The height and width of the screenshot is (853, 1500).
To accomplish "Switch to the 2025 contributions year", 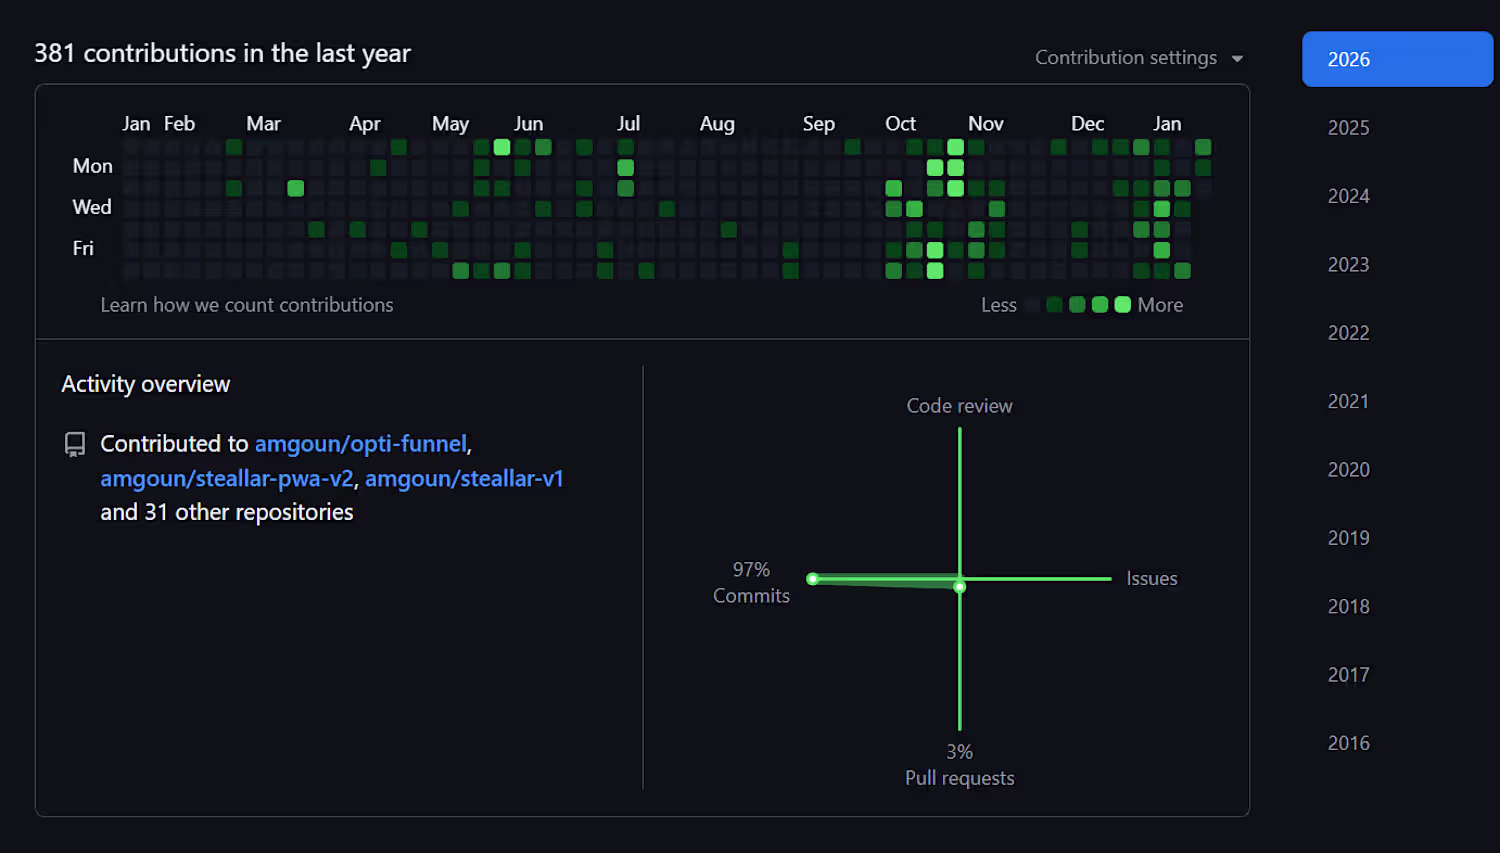I will pos(1348,128).
